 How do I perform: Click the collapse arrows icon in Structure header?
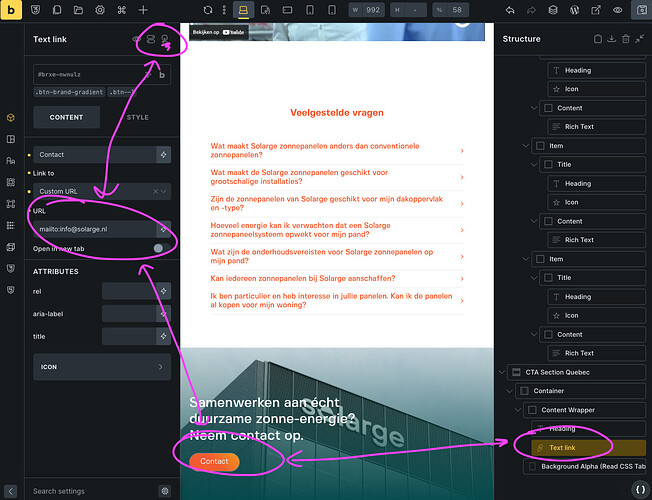click(640, 39)
